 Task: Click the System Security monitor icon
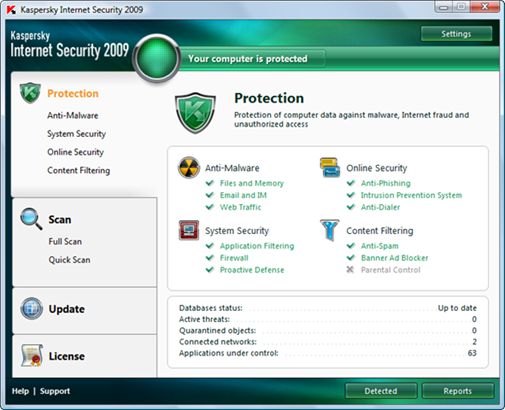point(189,230)
